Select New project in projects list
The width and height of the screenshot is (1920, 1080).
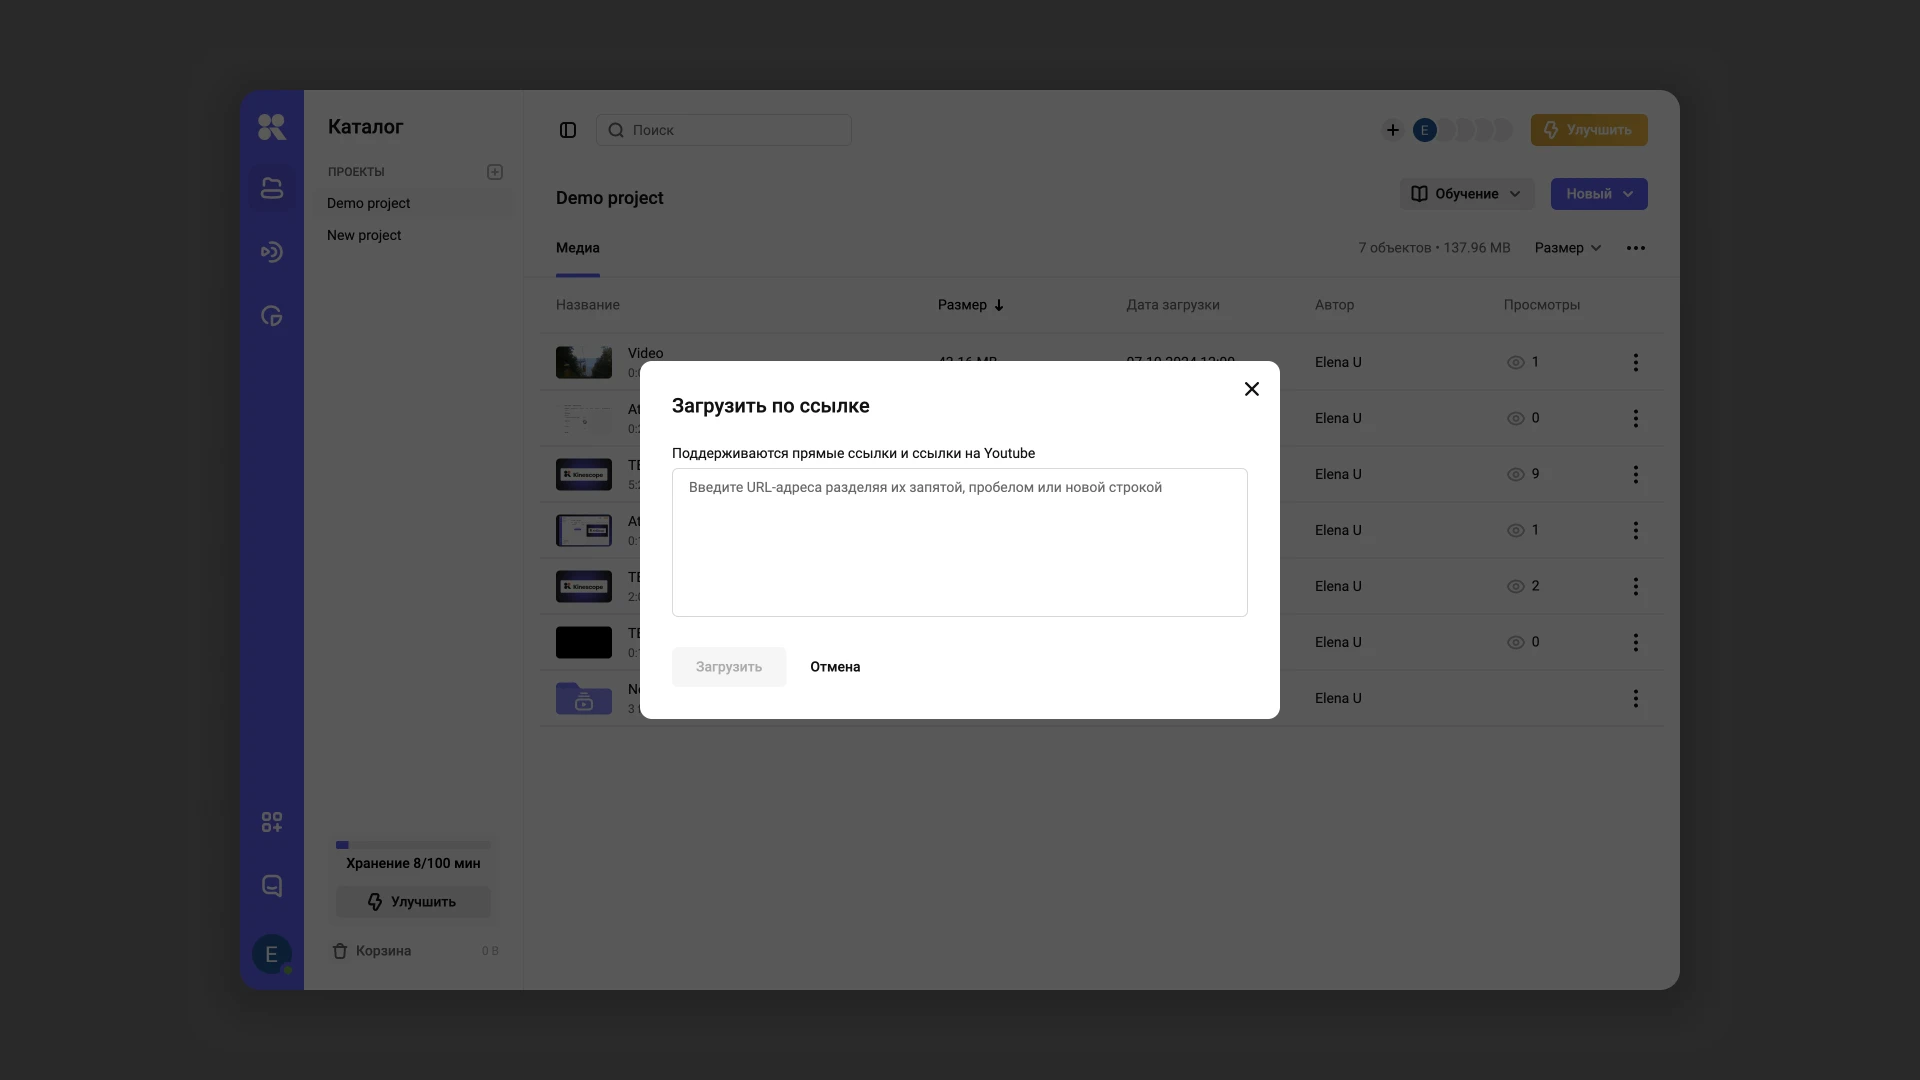click(x=364, y=235)
